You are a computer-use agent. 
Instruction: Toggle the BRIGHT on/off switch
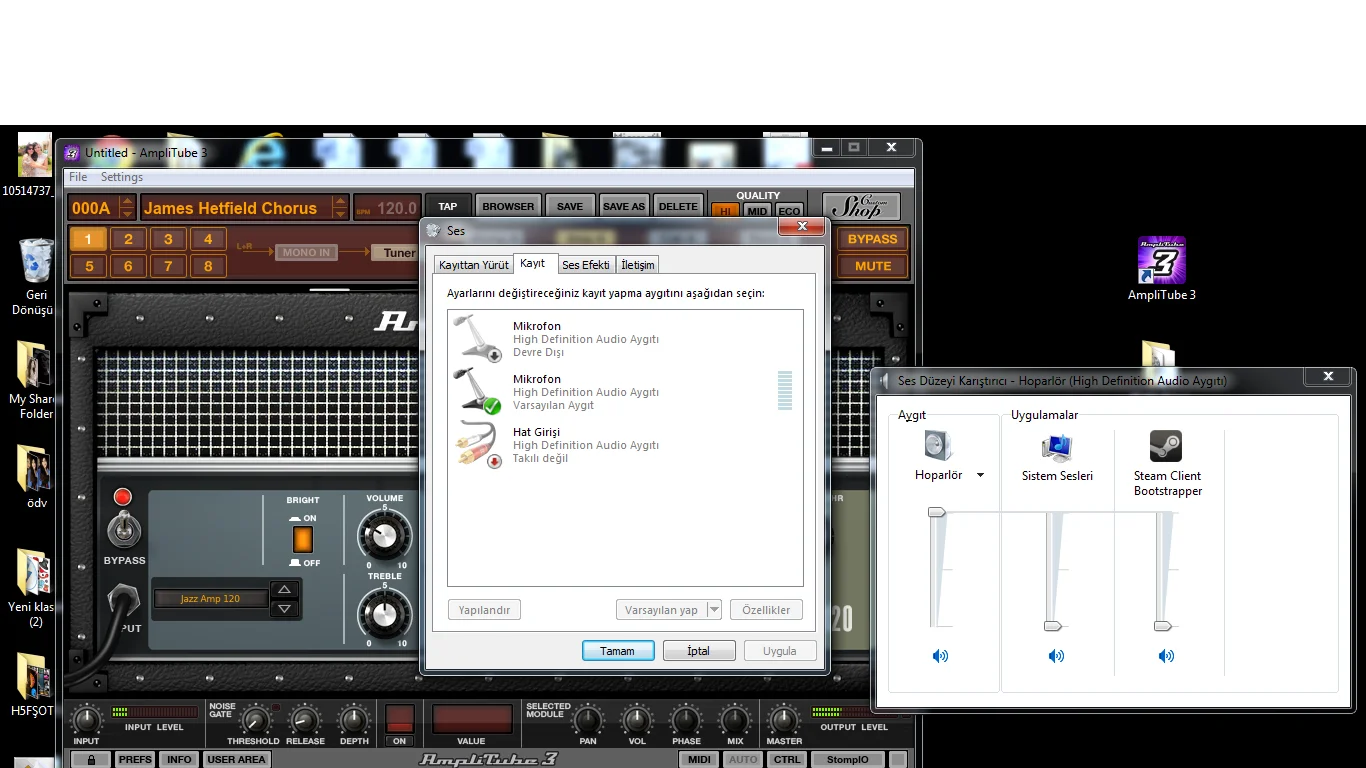[302, 540]
